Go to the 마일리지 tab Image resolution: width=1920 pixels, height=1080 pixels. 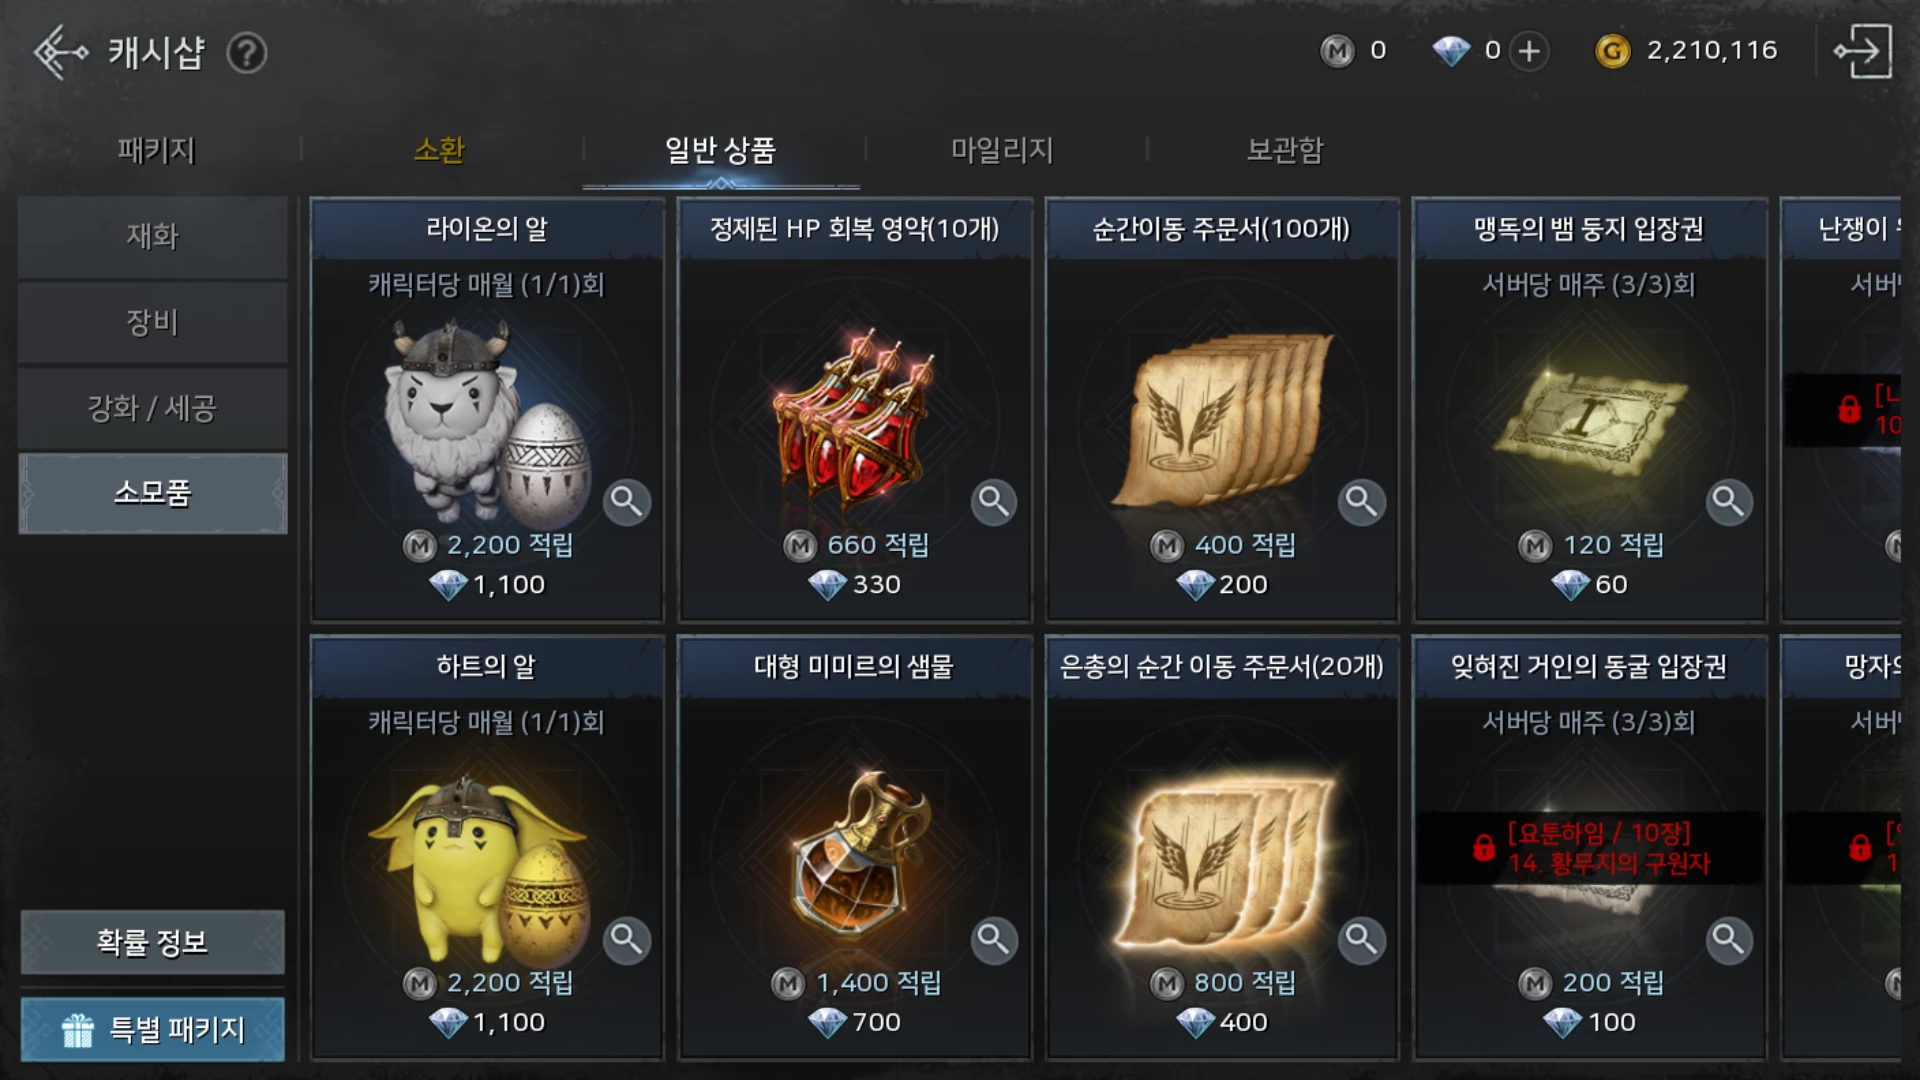pyautogui.click(x=1002, y=150)
